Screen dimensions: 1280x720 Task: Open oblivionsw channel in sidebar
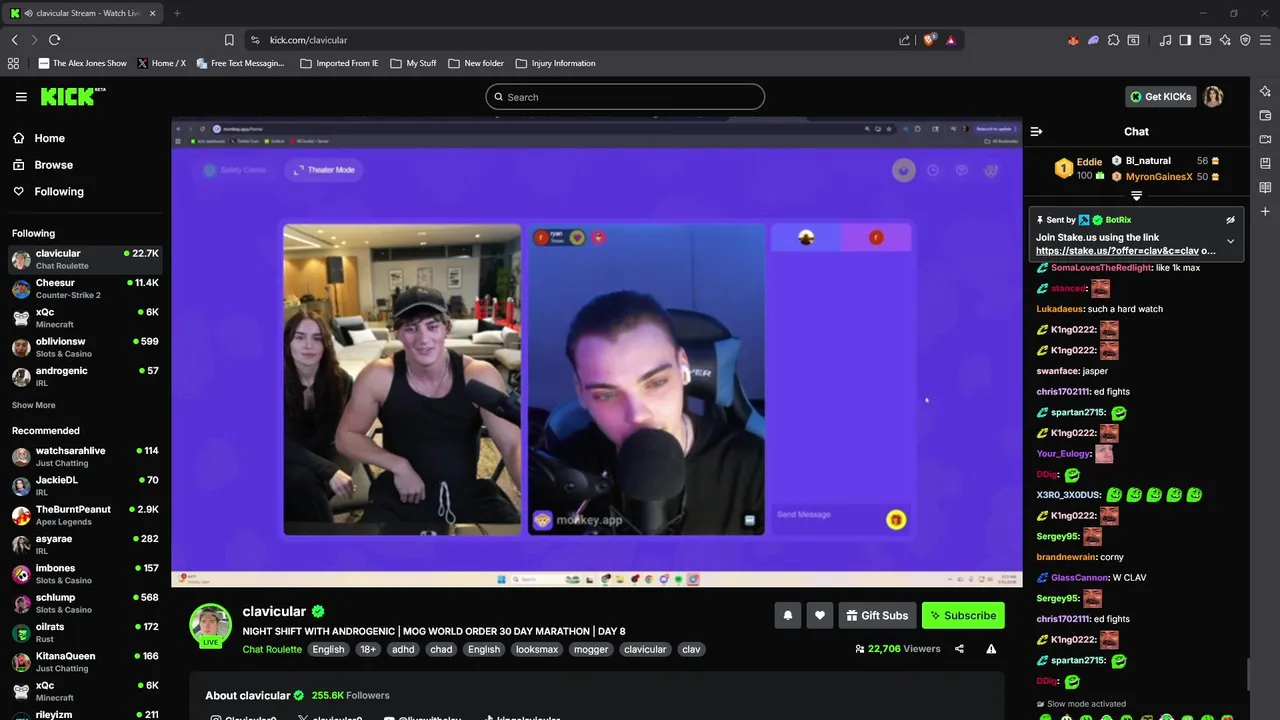pyautogui.click(x=85, y=347)
